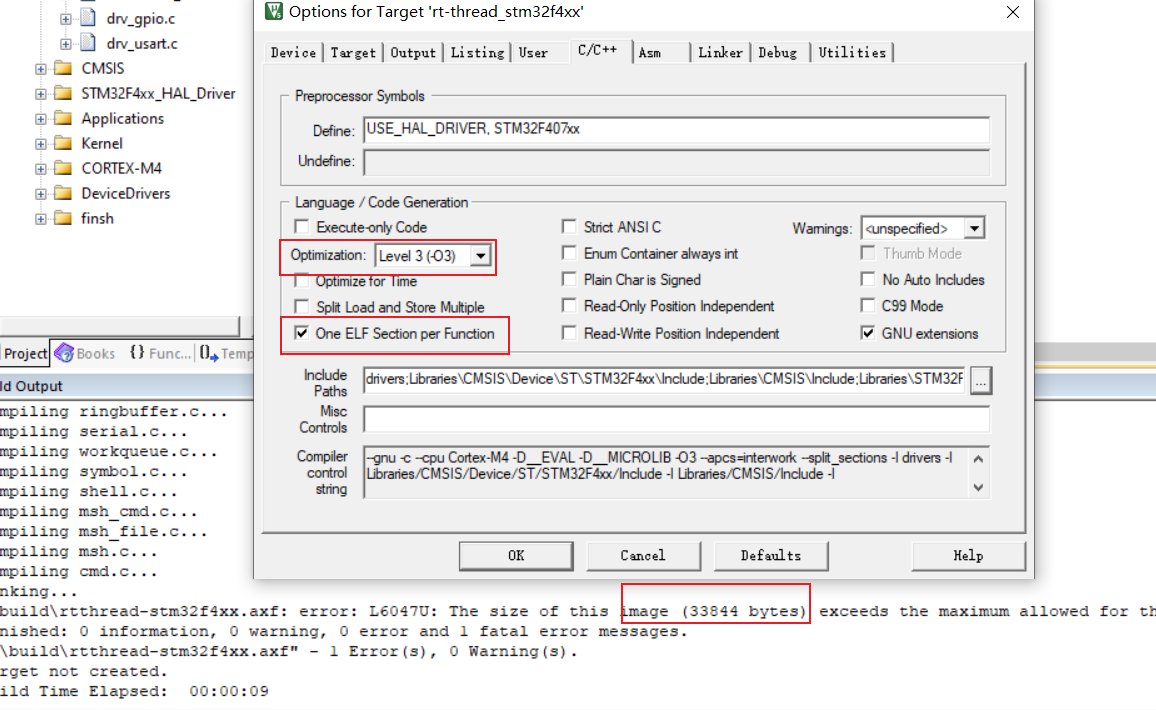Enable Split Load and Store Multiple
This screenshot has width=1156, height=710.
tap(302, 306)
